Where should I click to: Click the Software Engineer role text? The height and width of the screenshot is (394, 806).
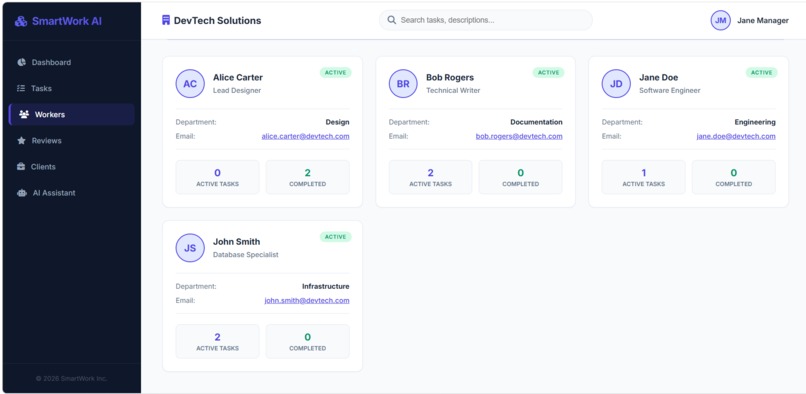click(x=670, y=91)
